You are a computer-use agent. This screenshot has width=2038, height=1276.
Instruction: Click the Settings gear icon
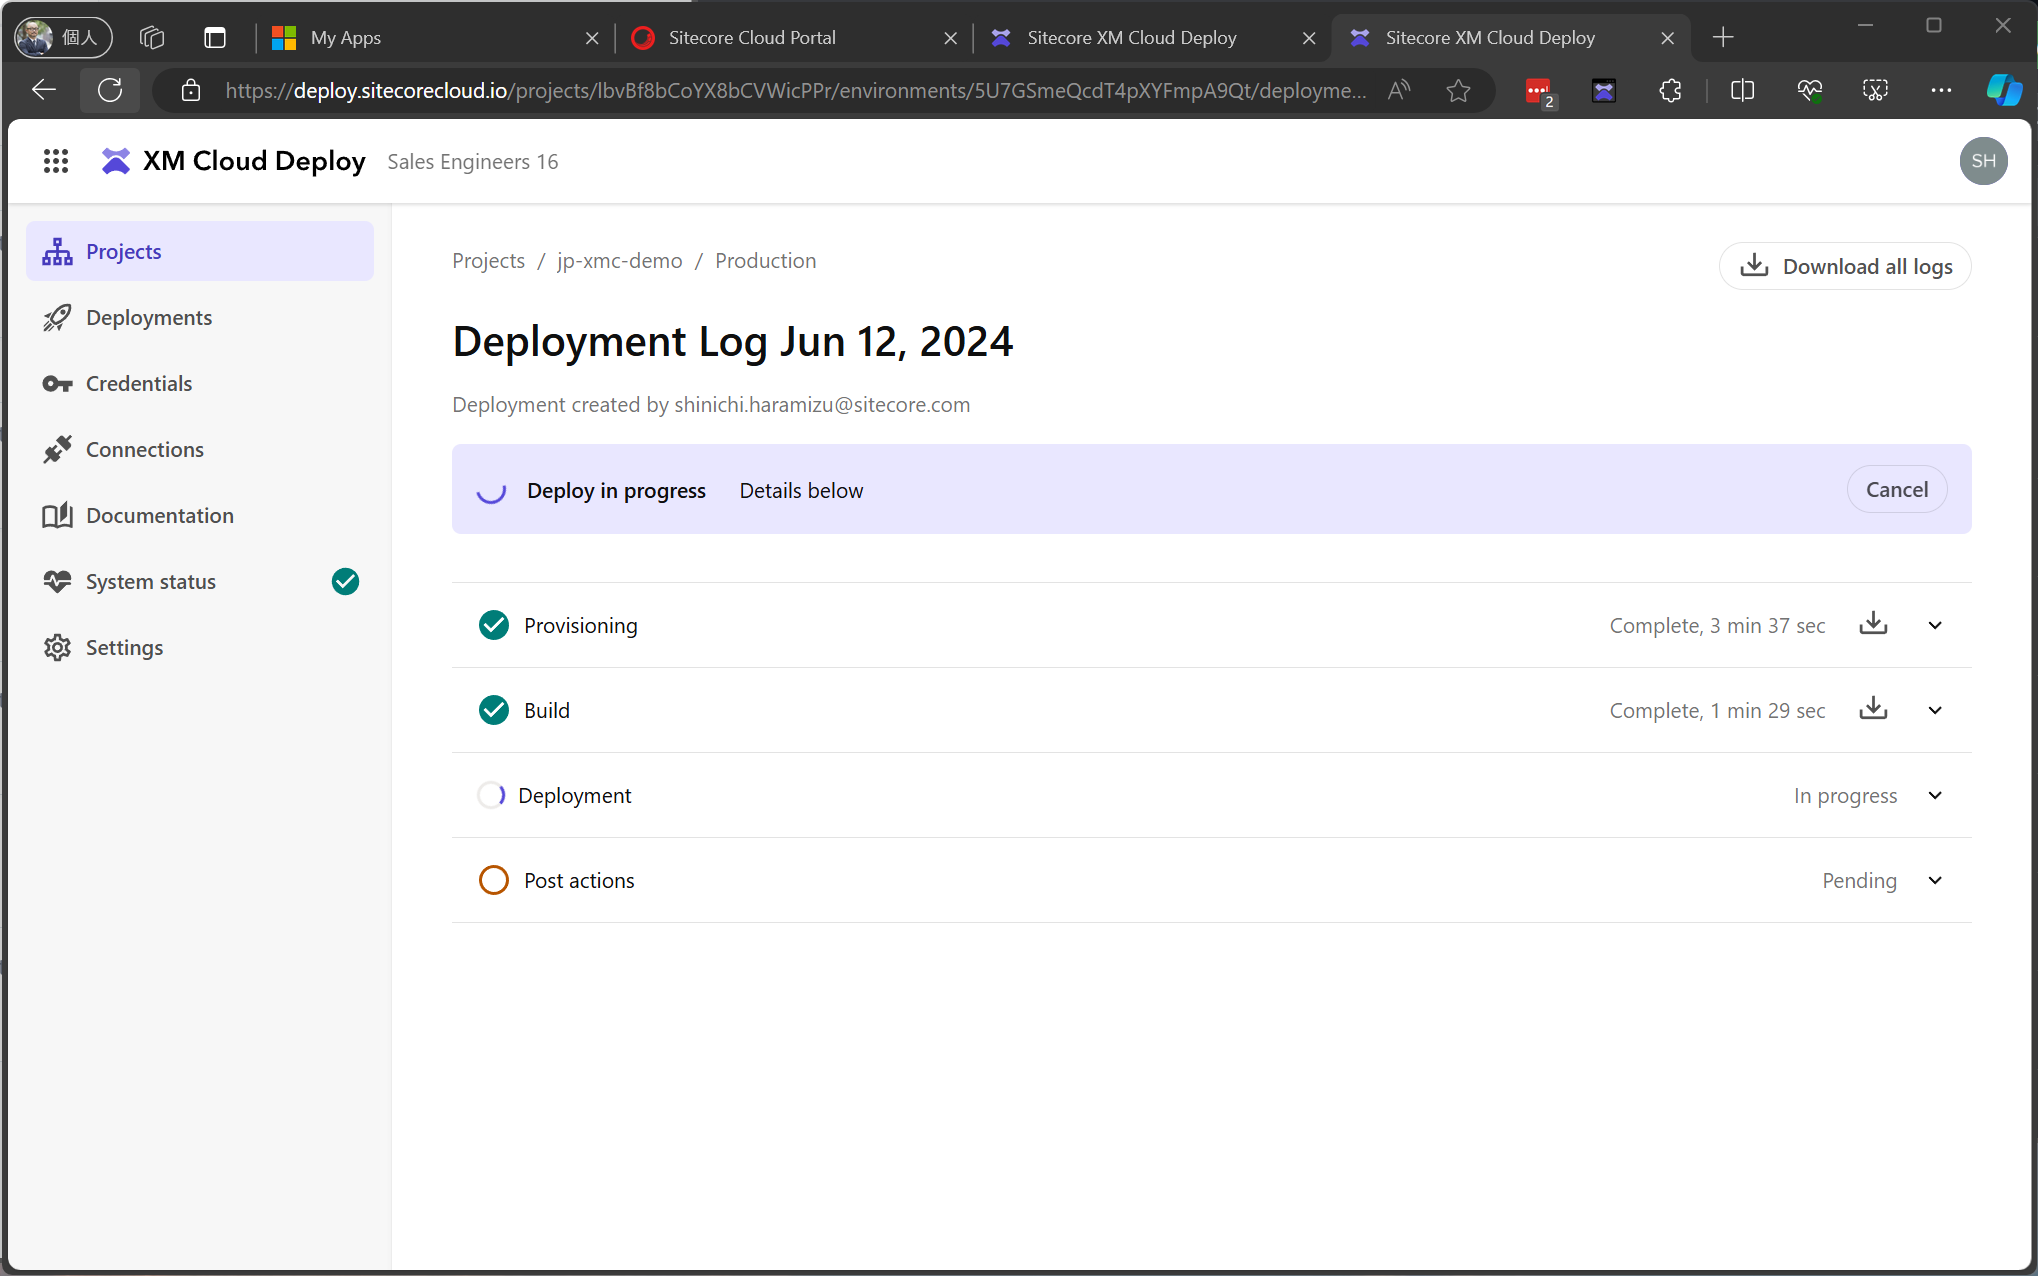56,645
